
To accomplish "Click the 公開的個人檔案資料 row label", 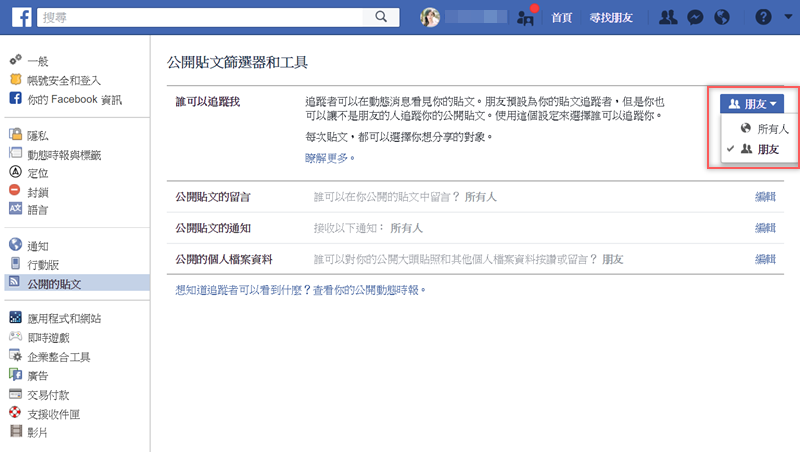I will [x=224, y=259].
